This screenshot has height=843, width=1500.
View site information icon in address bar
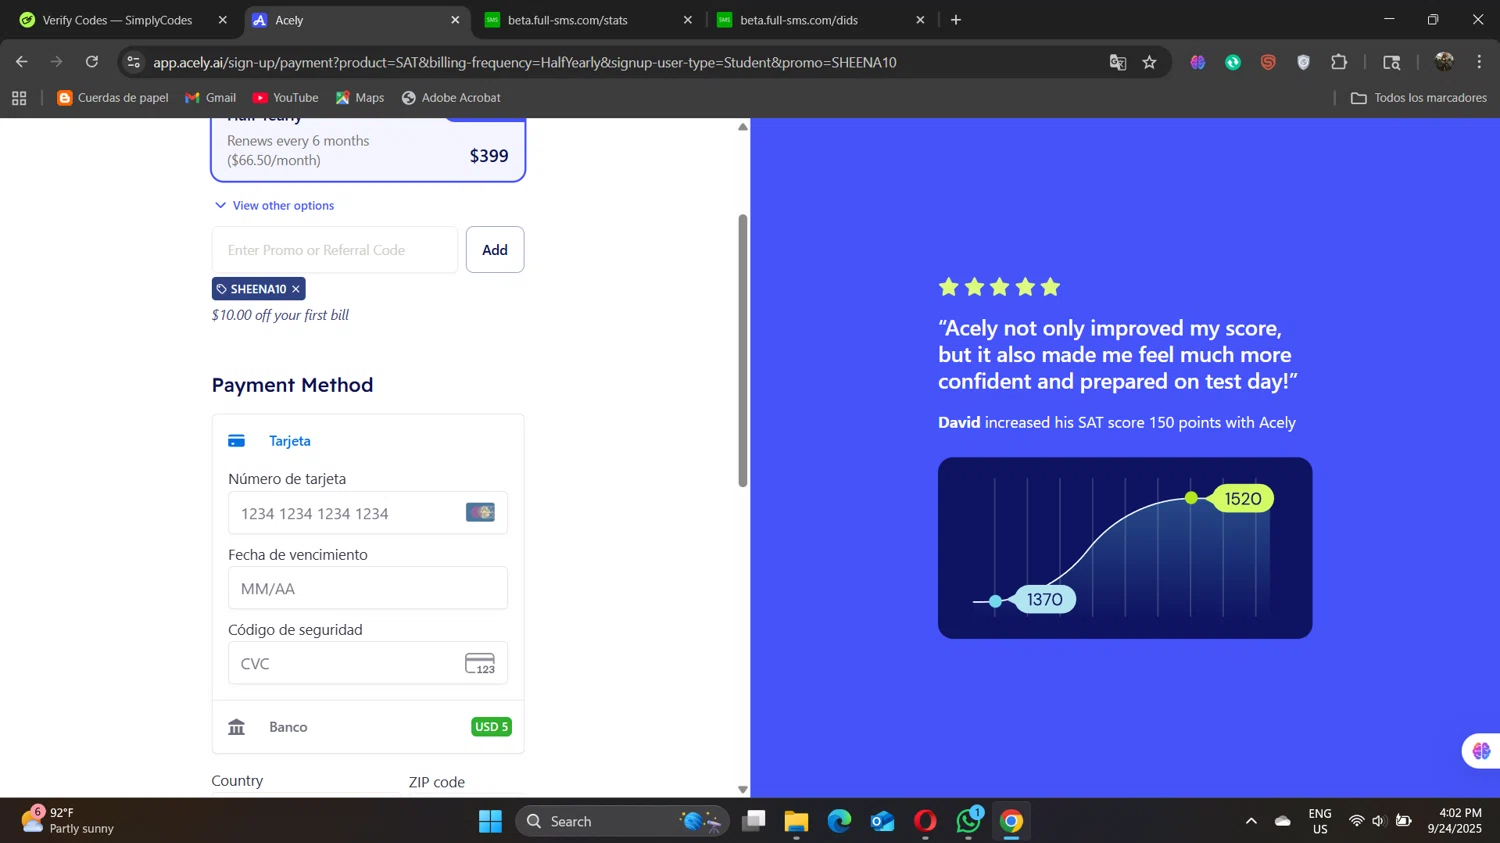coord(134,62)
